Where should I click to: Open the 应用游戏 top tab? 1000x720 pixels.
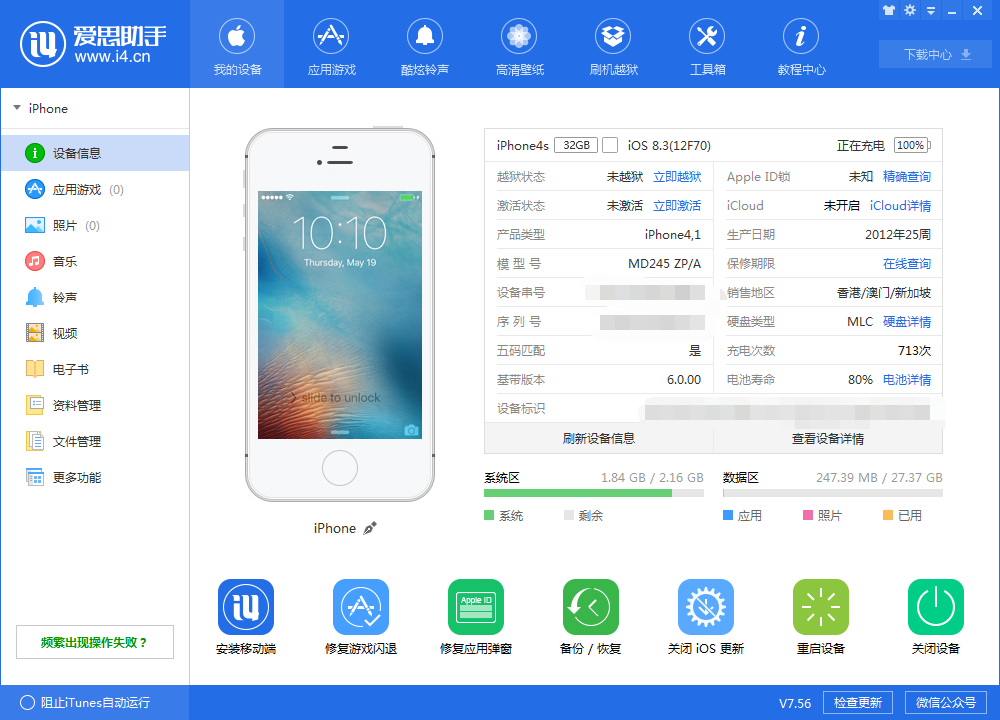click(331, 46)
